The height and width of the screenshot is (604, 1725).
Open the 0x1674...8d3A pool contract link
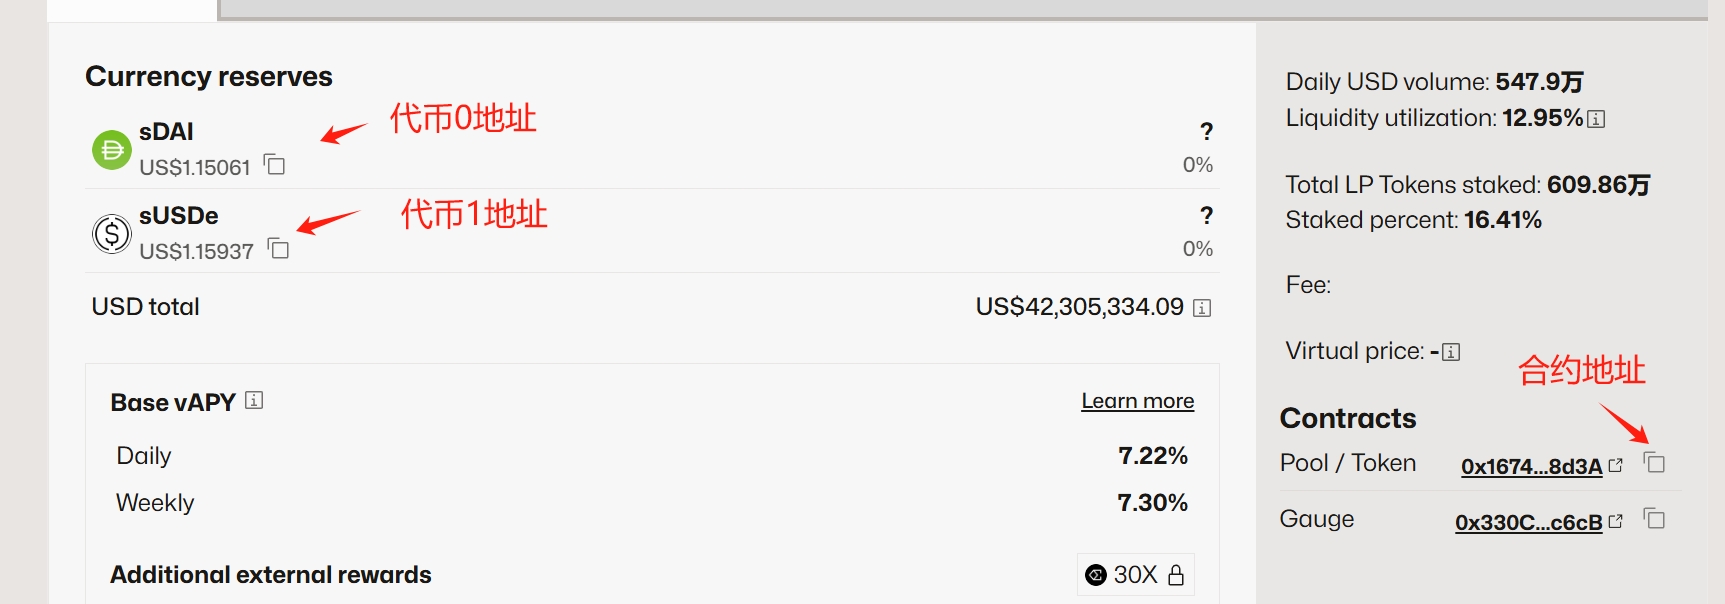[1531, 466]
